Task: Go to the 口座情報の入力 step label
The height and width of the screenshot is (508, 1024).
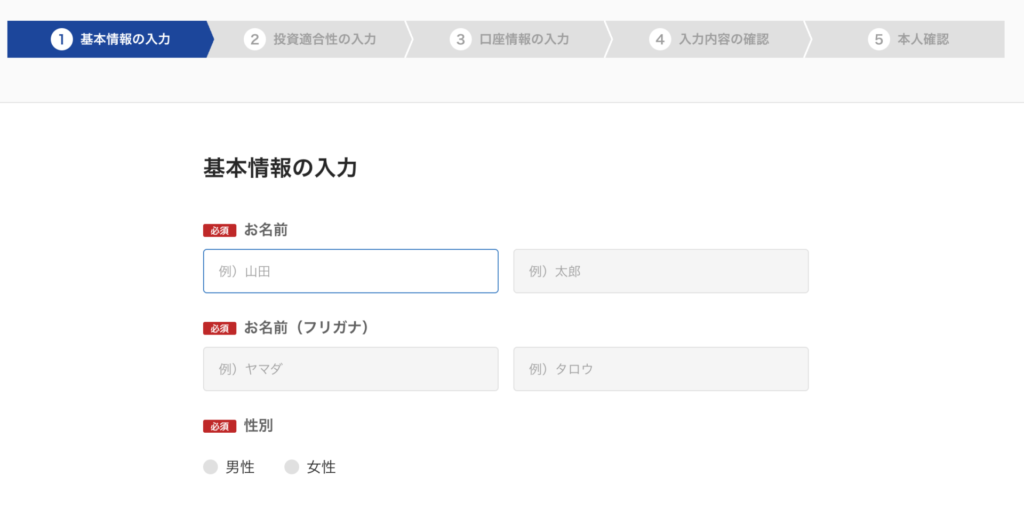Action: [524, 40]
